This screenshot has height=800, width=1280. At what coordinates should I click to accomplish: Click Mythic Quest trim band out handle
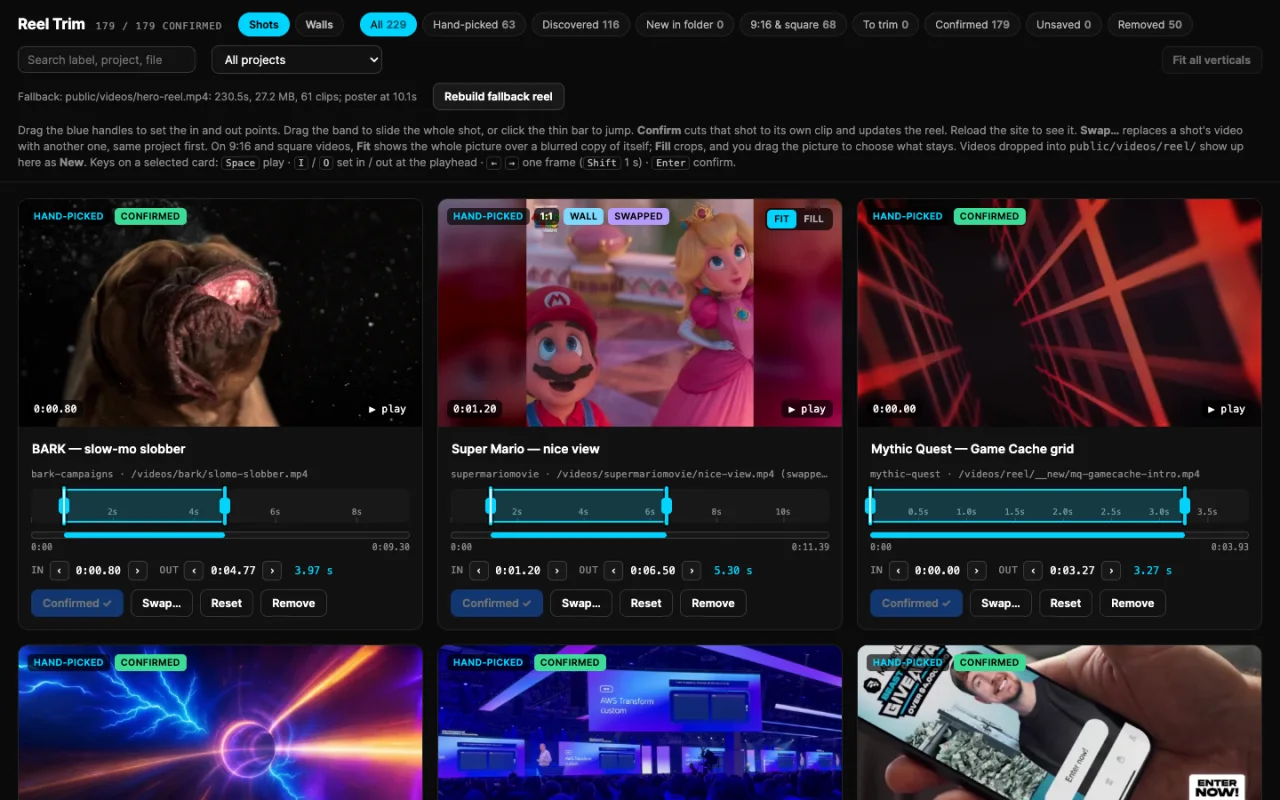pyautogui.click(x=1185, y=506)
